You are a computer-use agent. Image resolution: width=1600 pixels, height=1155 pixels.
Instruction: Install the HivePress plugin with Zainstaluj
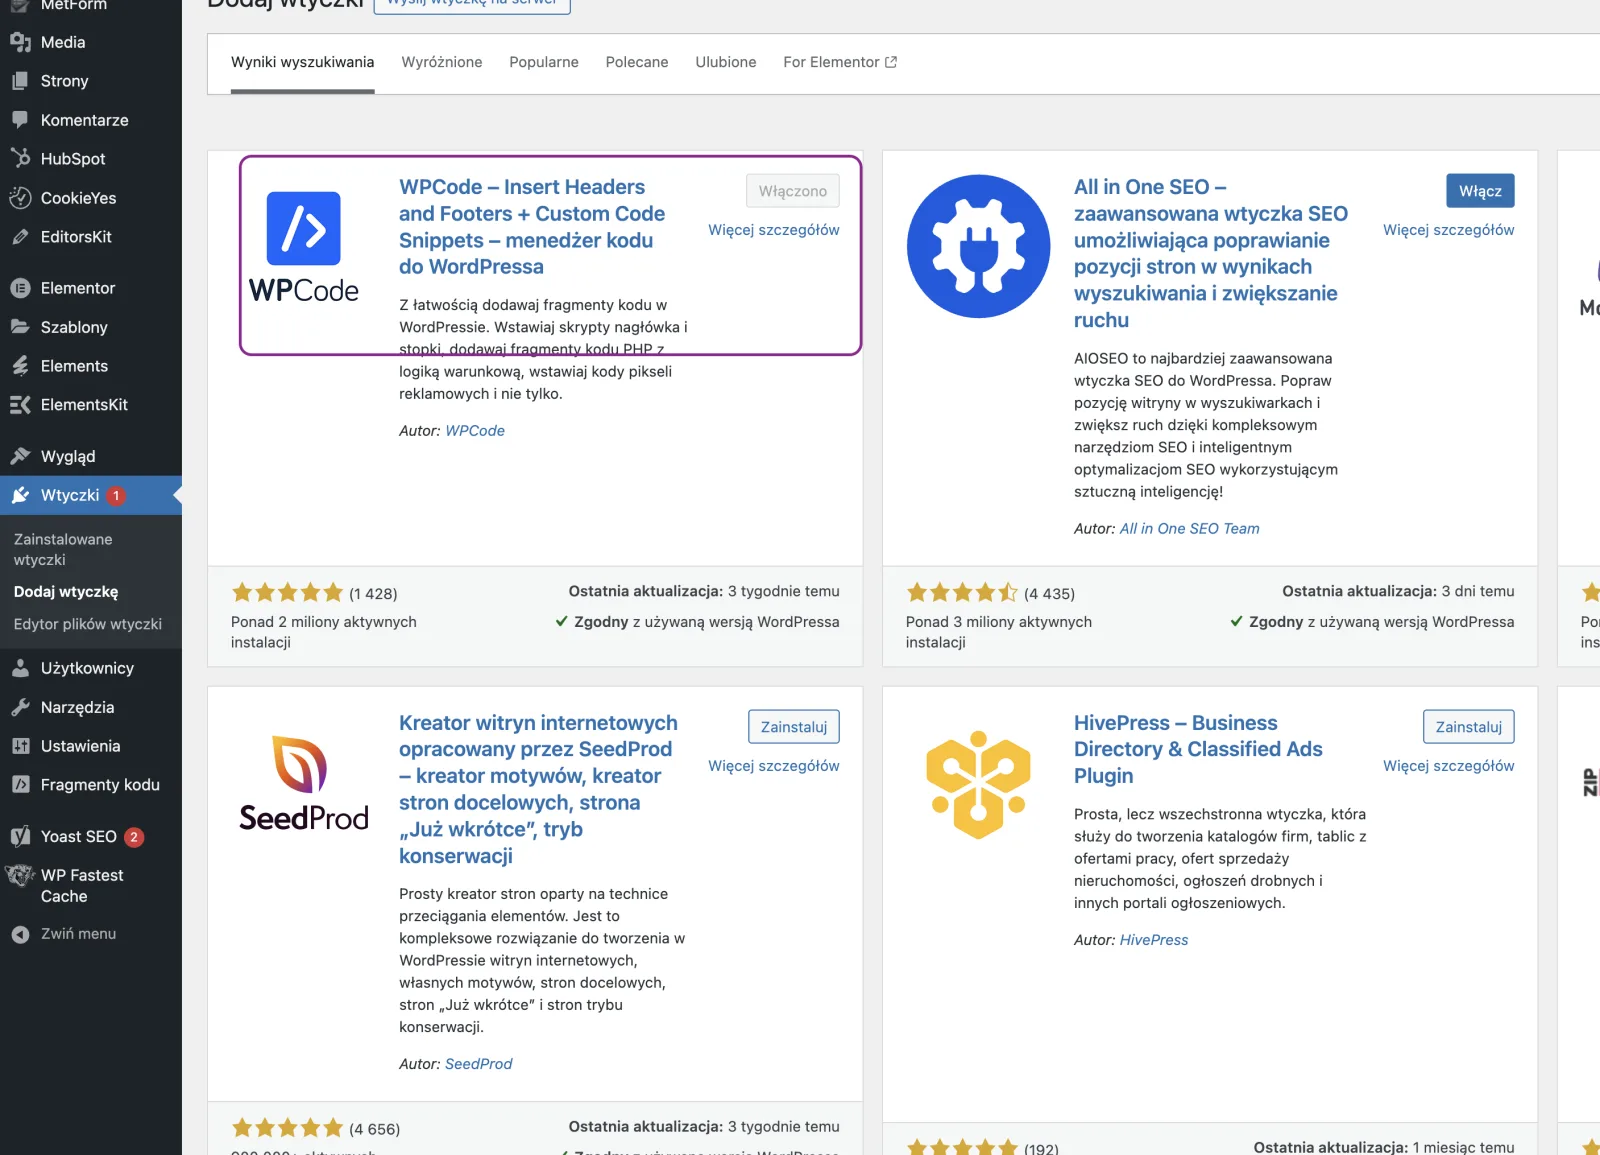pyautogui.click(x=1469, y=727)
